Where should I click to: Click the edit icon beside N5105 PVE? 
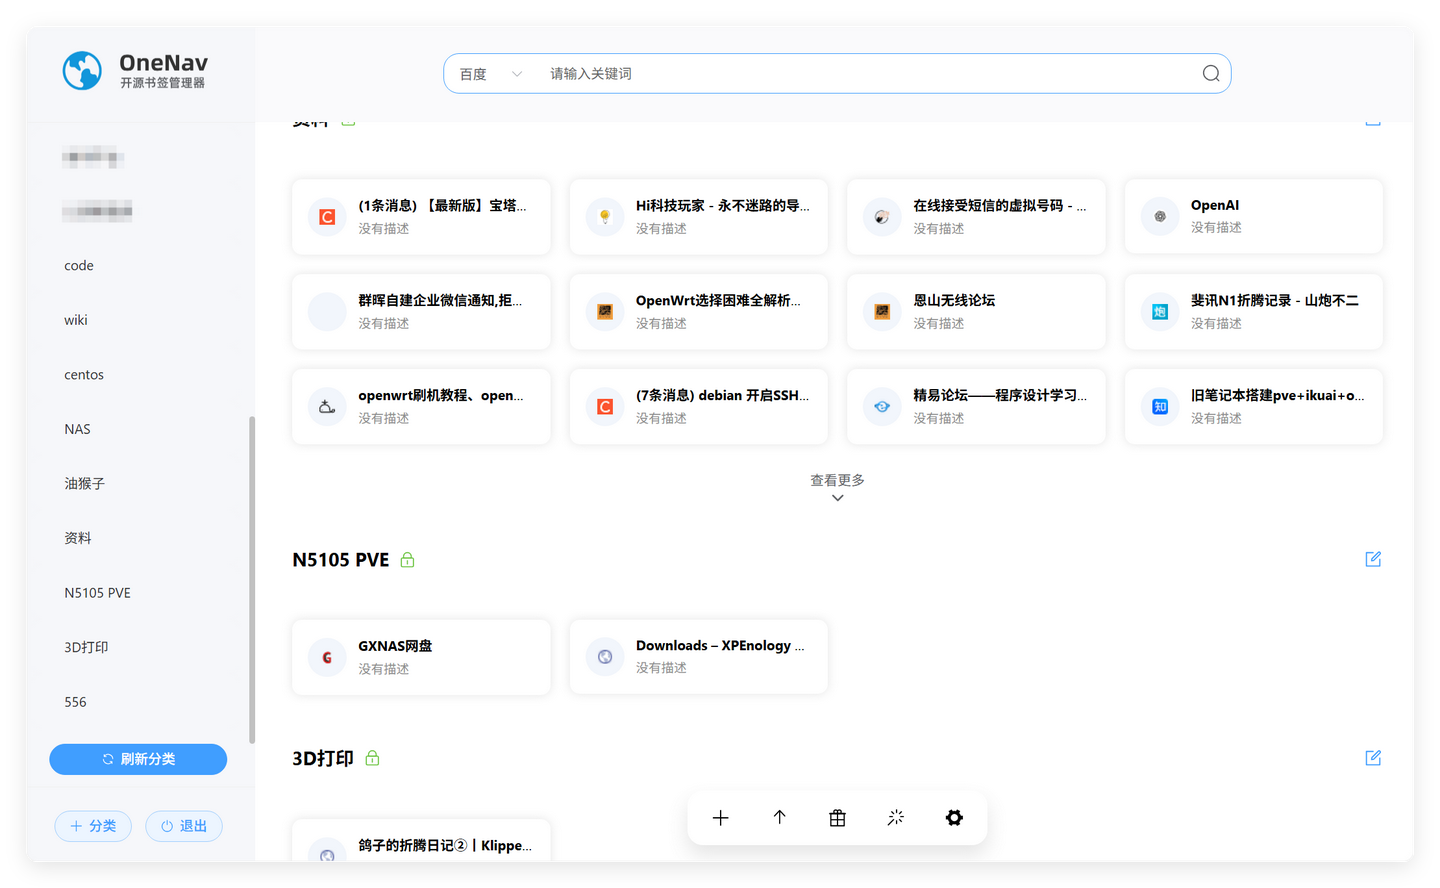1372,559
